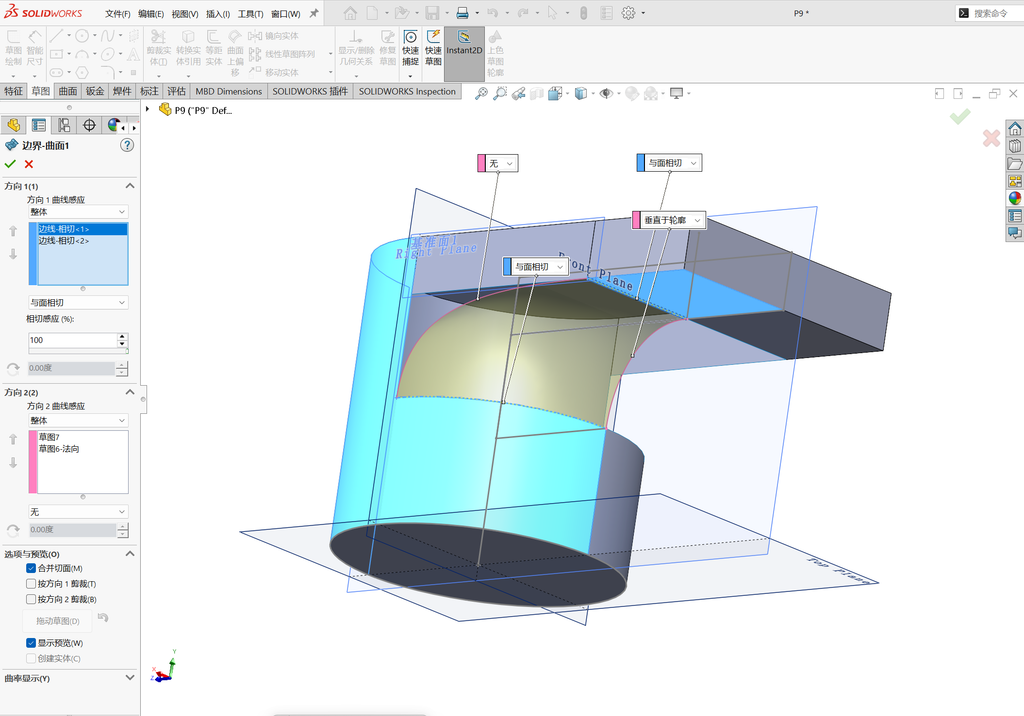Open the 窗口(W) menu
The image size is (1024, 716).
[285, 13]
